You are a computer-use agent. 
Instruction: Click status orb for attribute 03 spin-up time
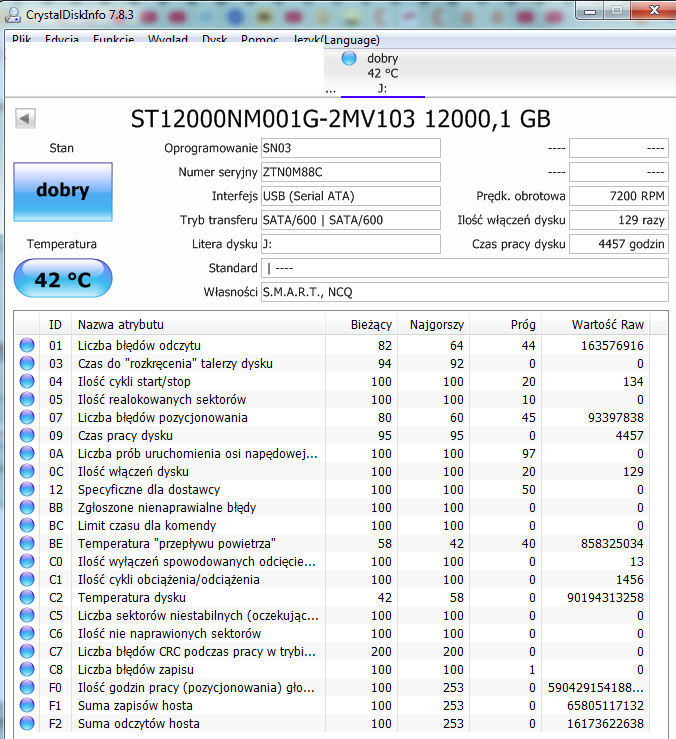pos(27,363)
